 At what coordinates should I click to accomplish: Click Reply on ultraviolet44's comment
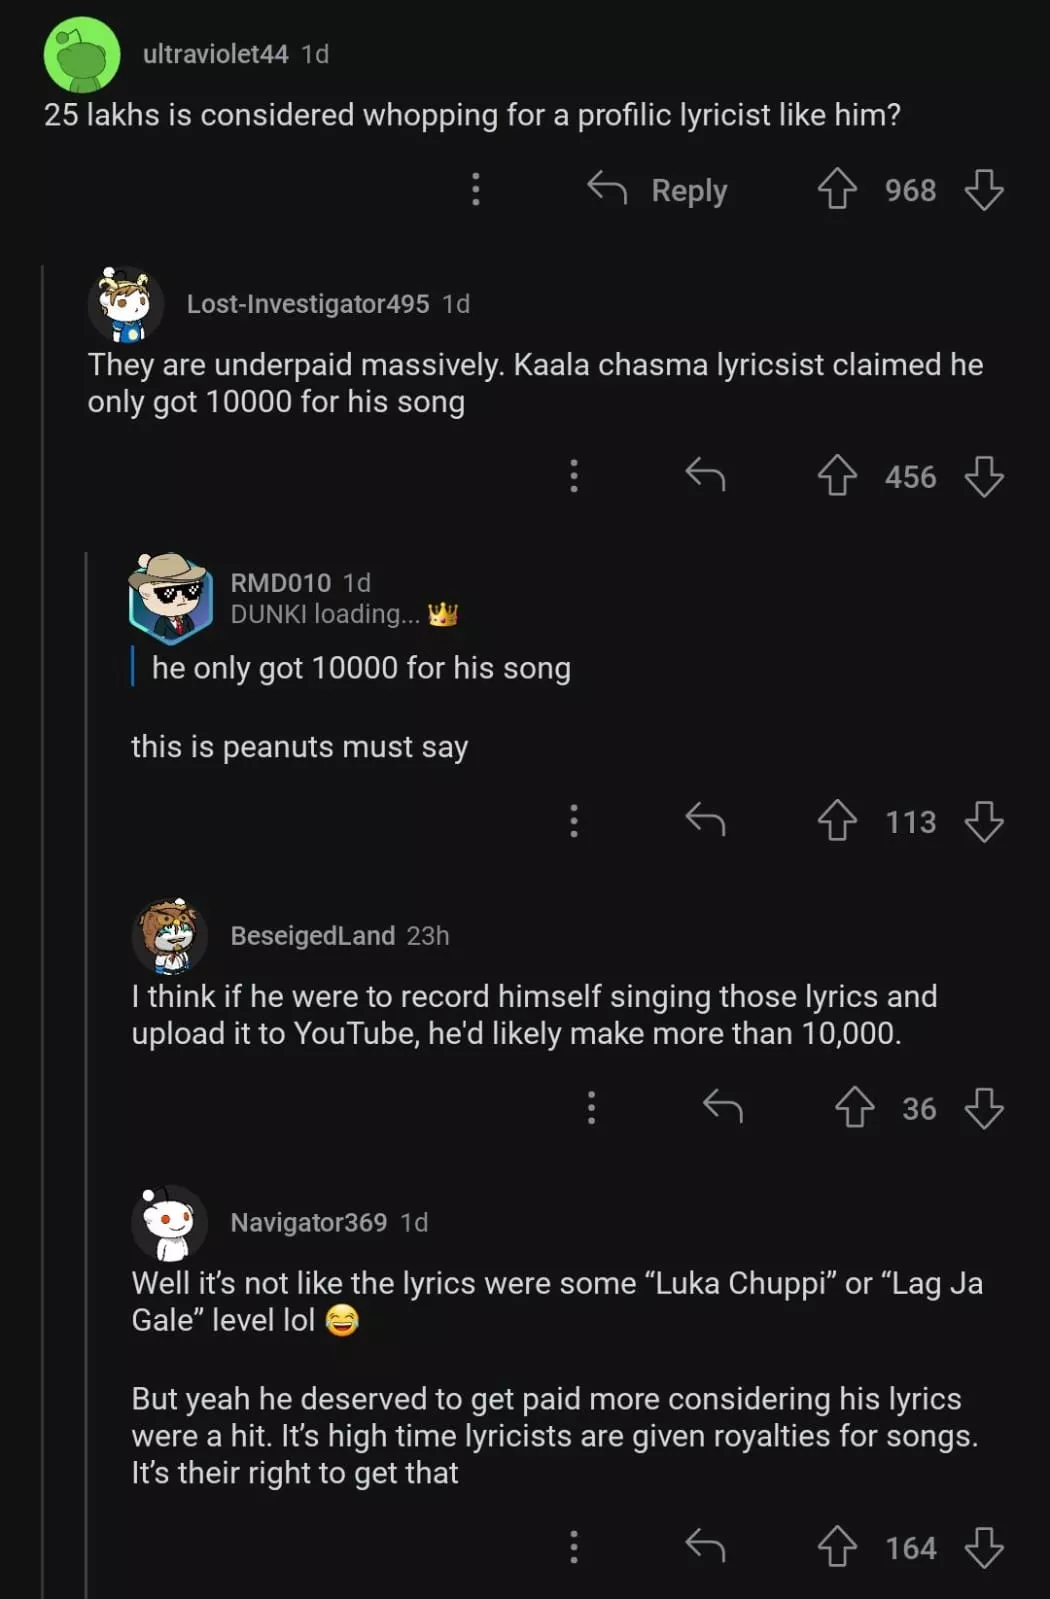(x=658, y=189)
